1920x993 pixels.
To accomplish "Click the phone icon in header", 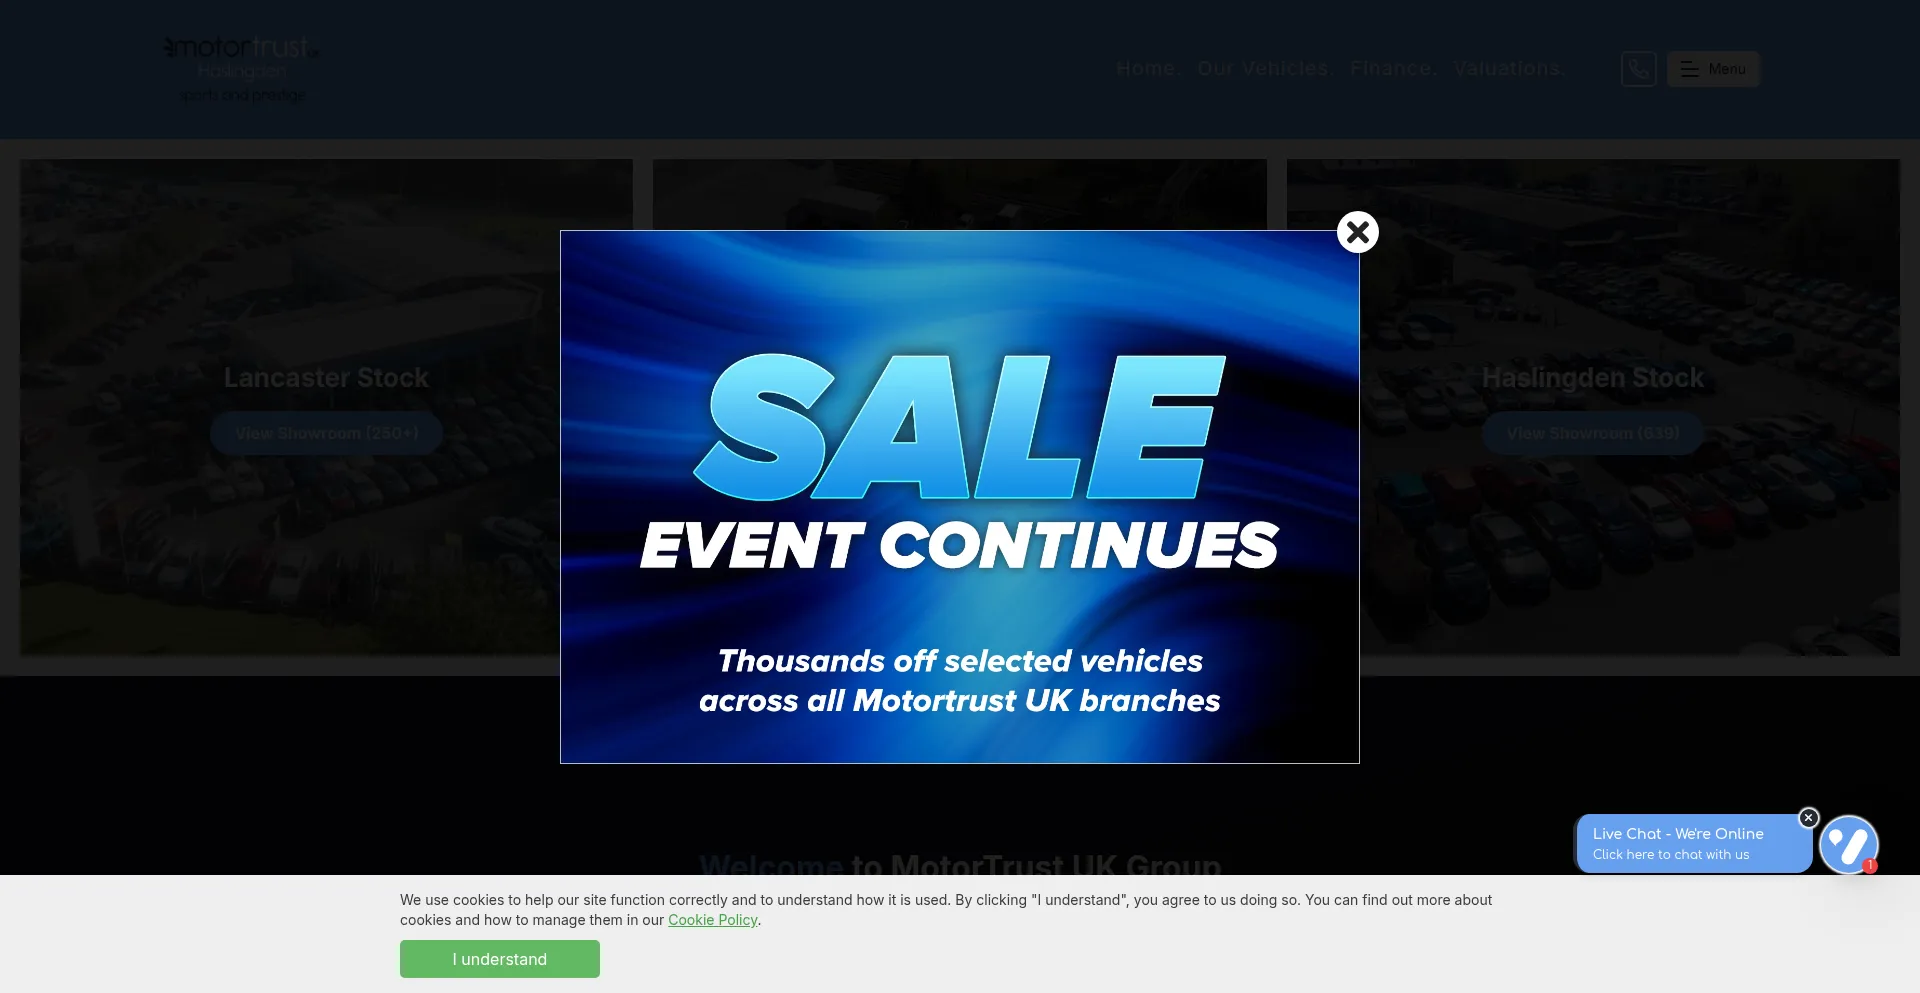I will click(x=1638, y=69).
